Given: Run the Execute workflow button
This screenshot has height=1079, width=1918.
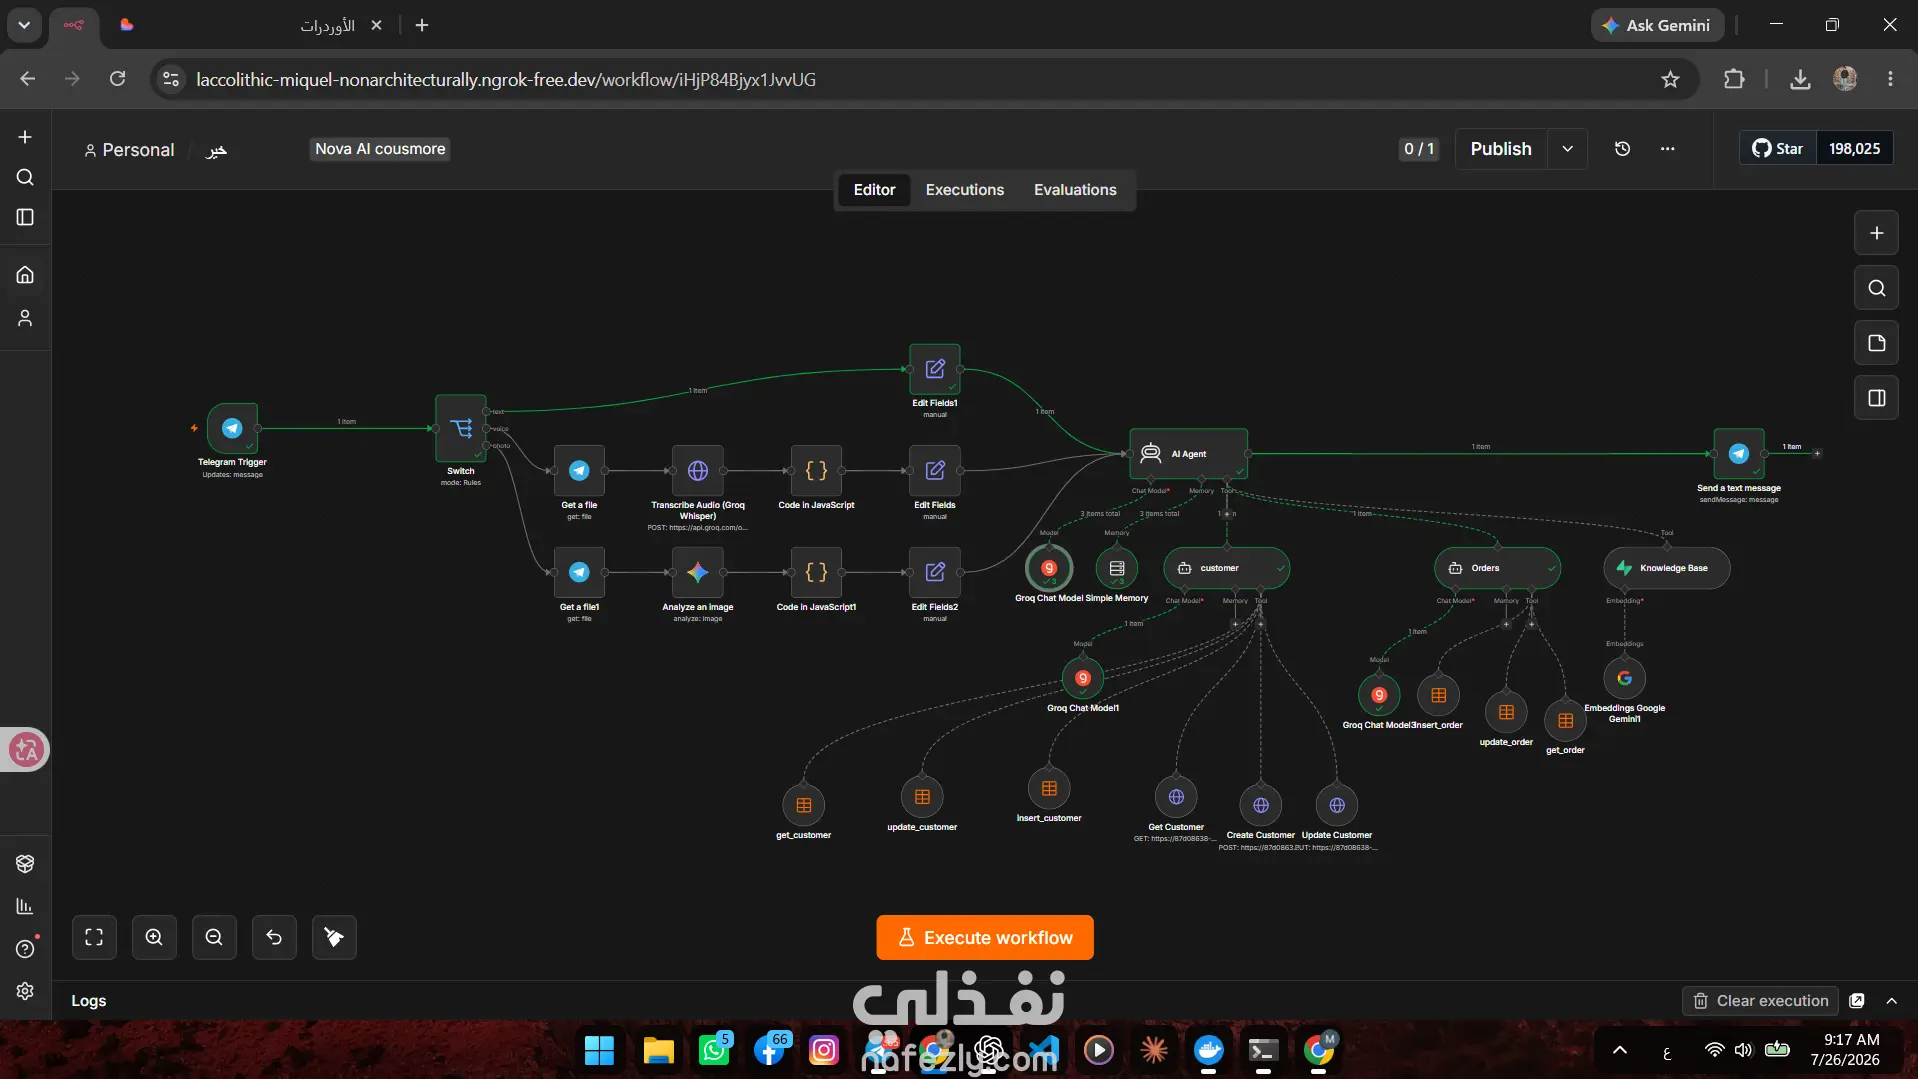Looking at the screenshot, I should click(985, 938).
